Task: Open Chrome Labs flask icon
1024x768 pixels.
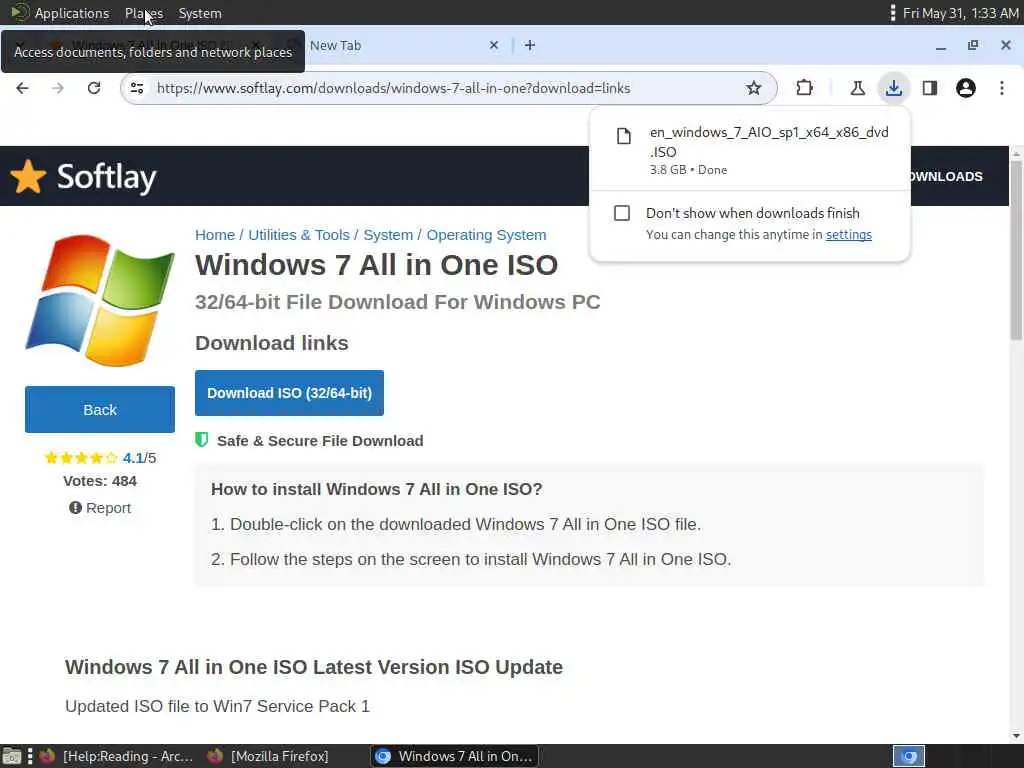Action: 857,88
